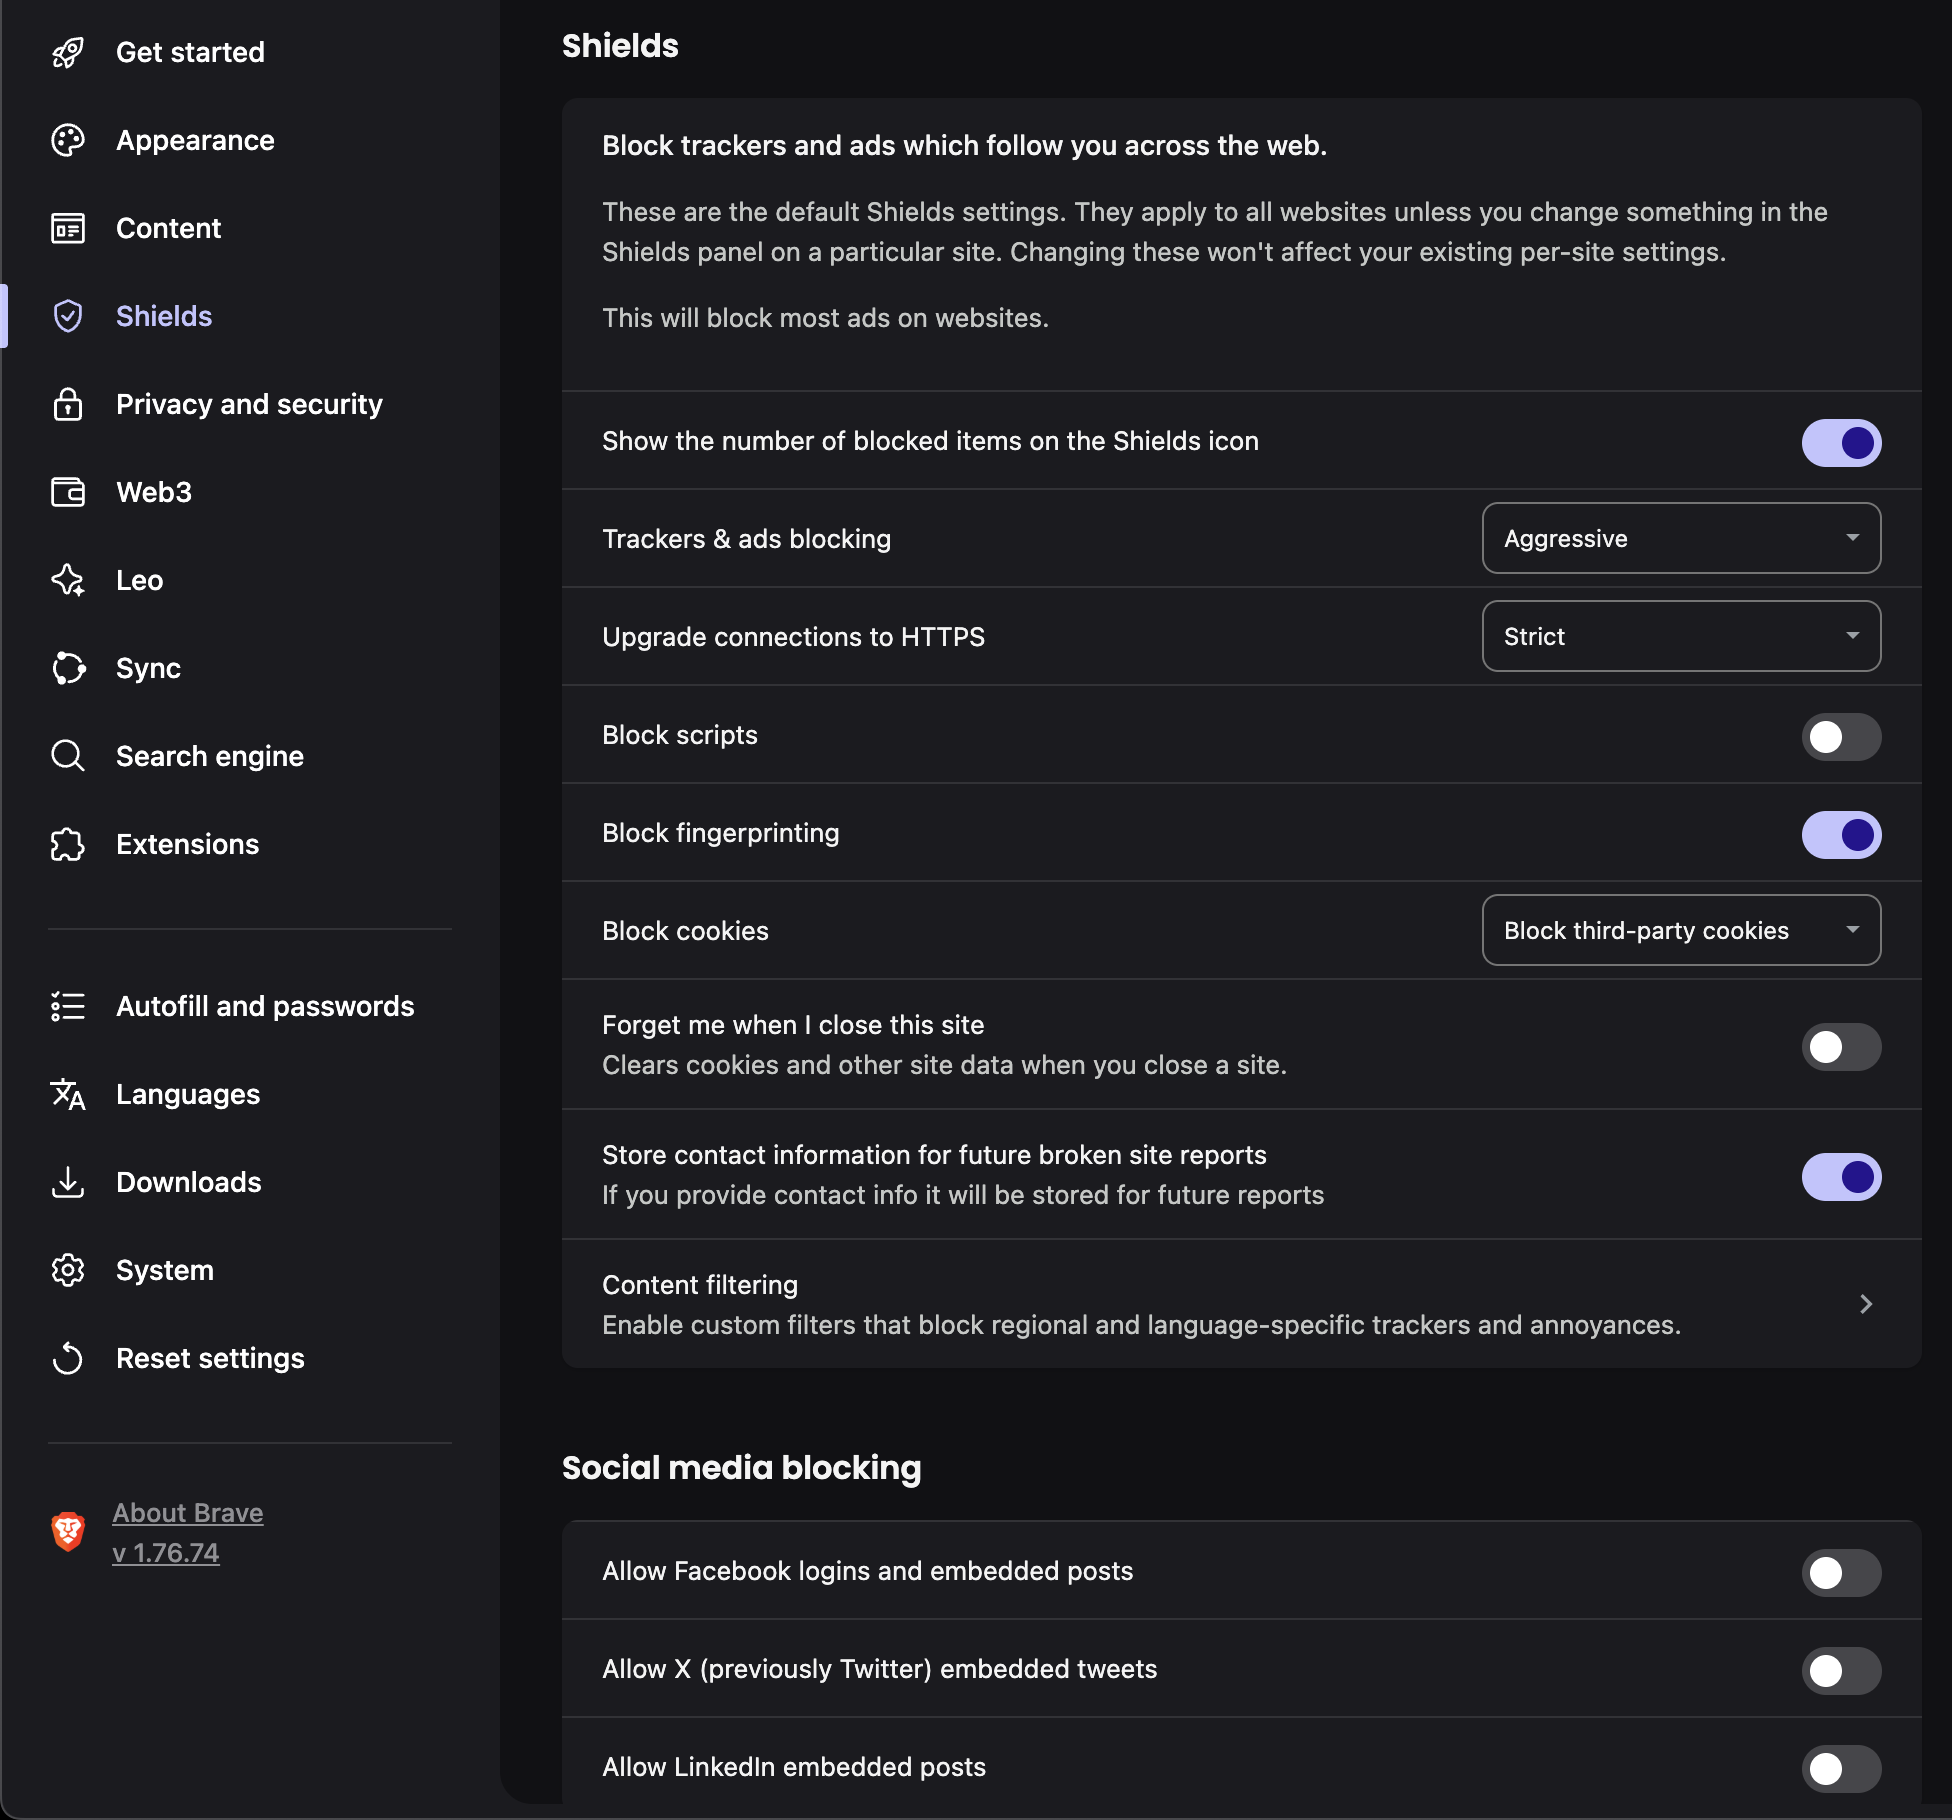Image resolution: width=1952 pixels, height=1820 pixels.
Task: Open the About Brave version link
Action: (x=187, y=1532)
